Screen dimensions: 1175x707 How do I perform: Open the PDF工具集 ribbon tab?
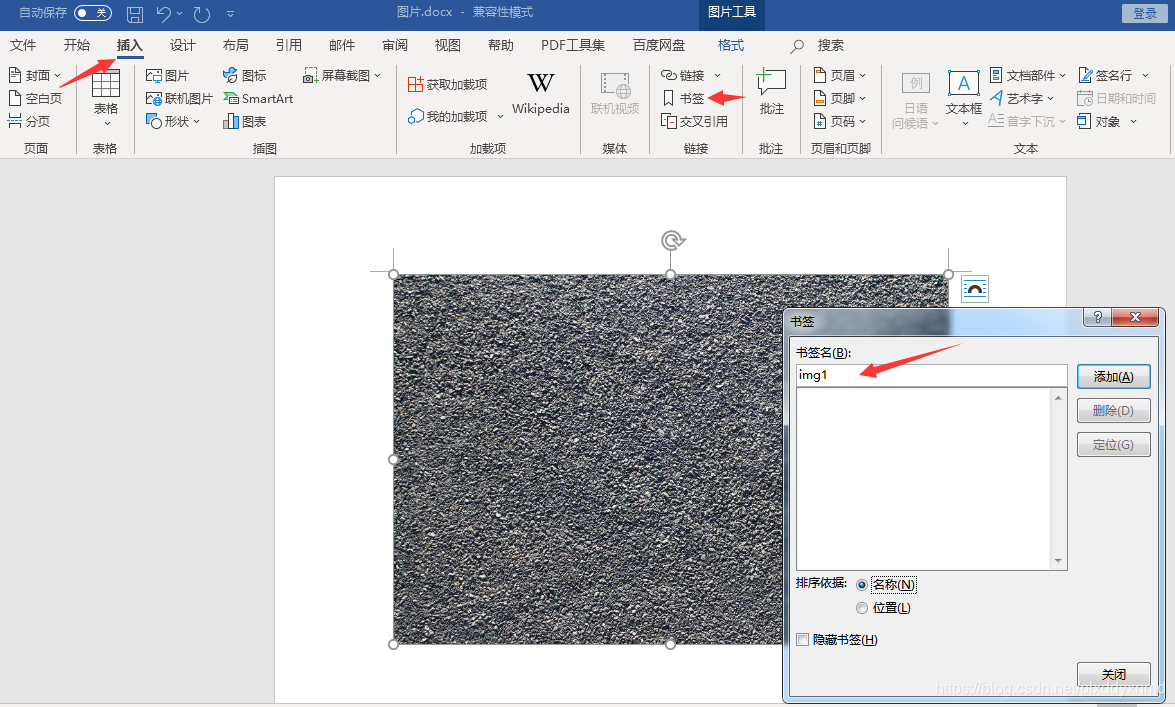point(573,45)
